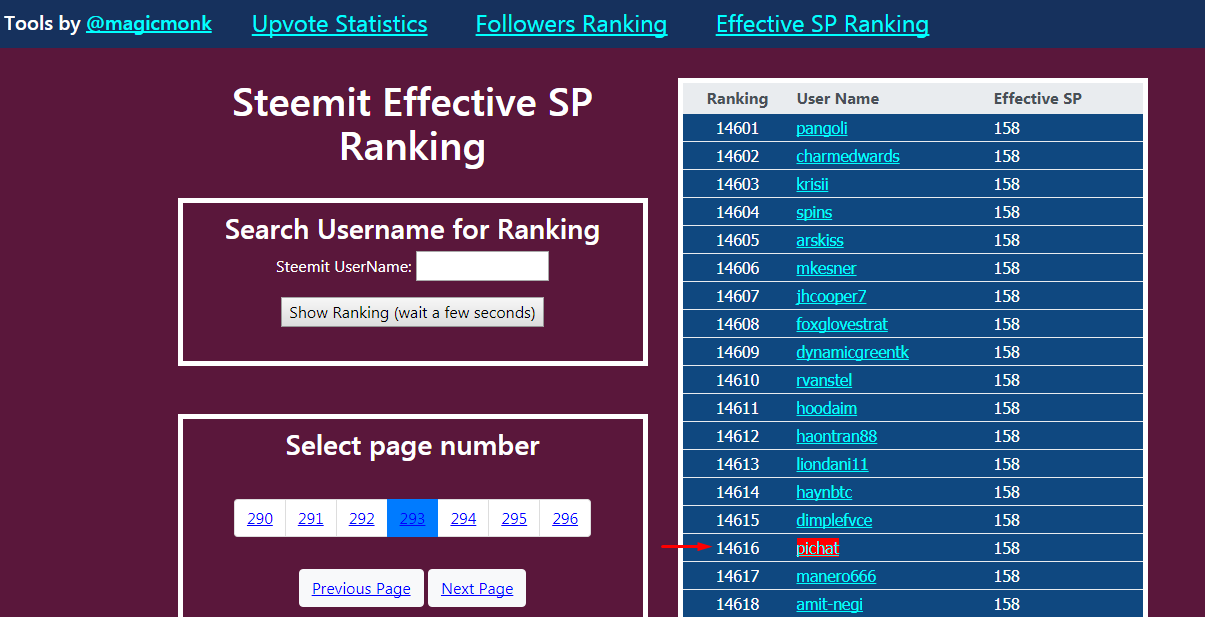The width and height of the screenshot is (1205, 617).
Task: Click the 158 value in amit-negi's row
Action: coord(1007,604)
